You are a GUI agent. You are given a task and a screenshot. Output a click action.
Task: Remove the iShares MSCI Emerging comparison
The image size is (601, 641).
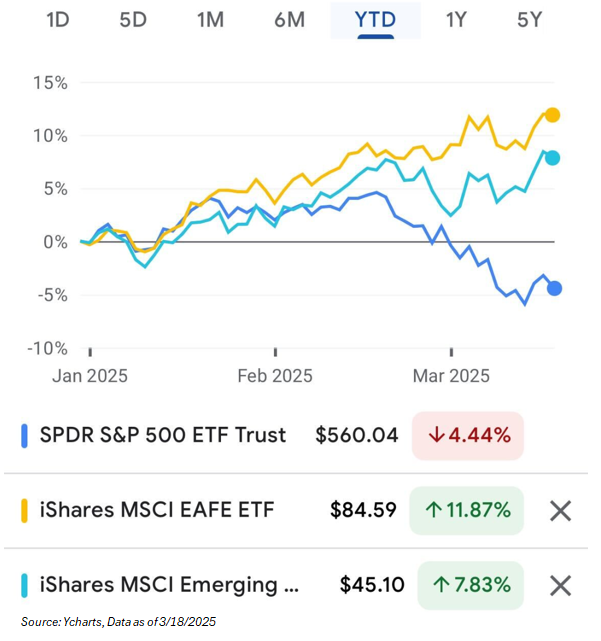coord(561,586)
